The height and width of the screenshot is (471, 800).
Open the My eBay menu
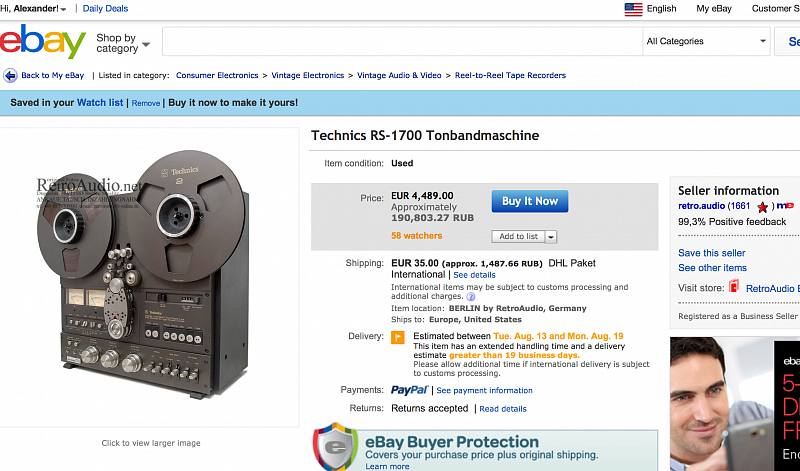pos(714,9)
